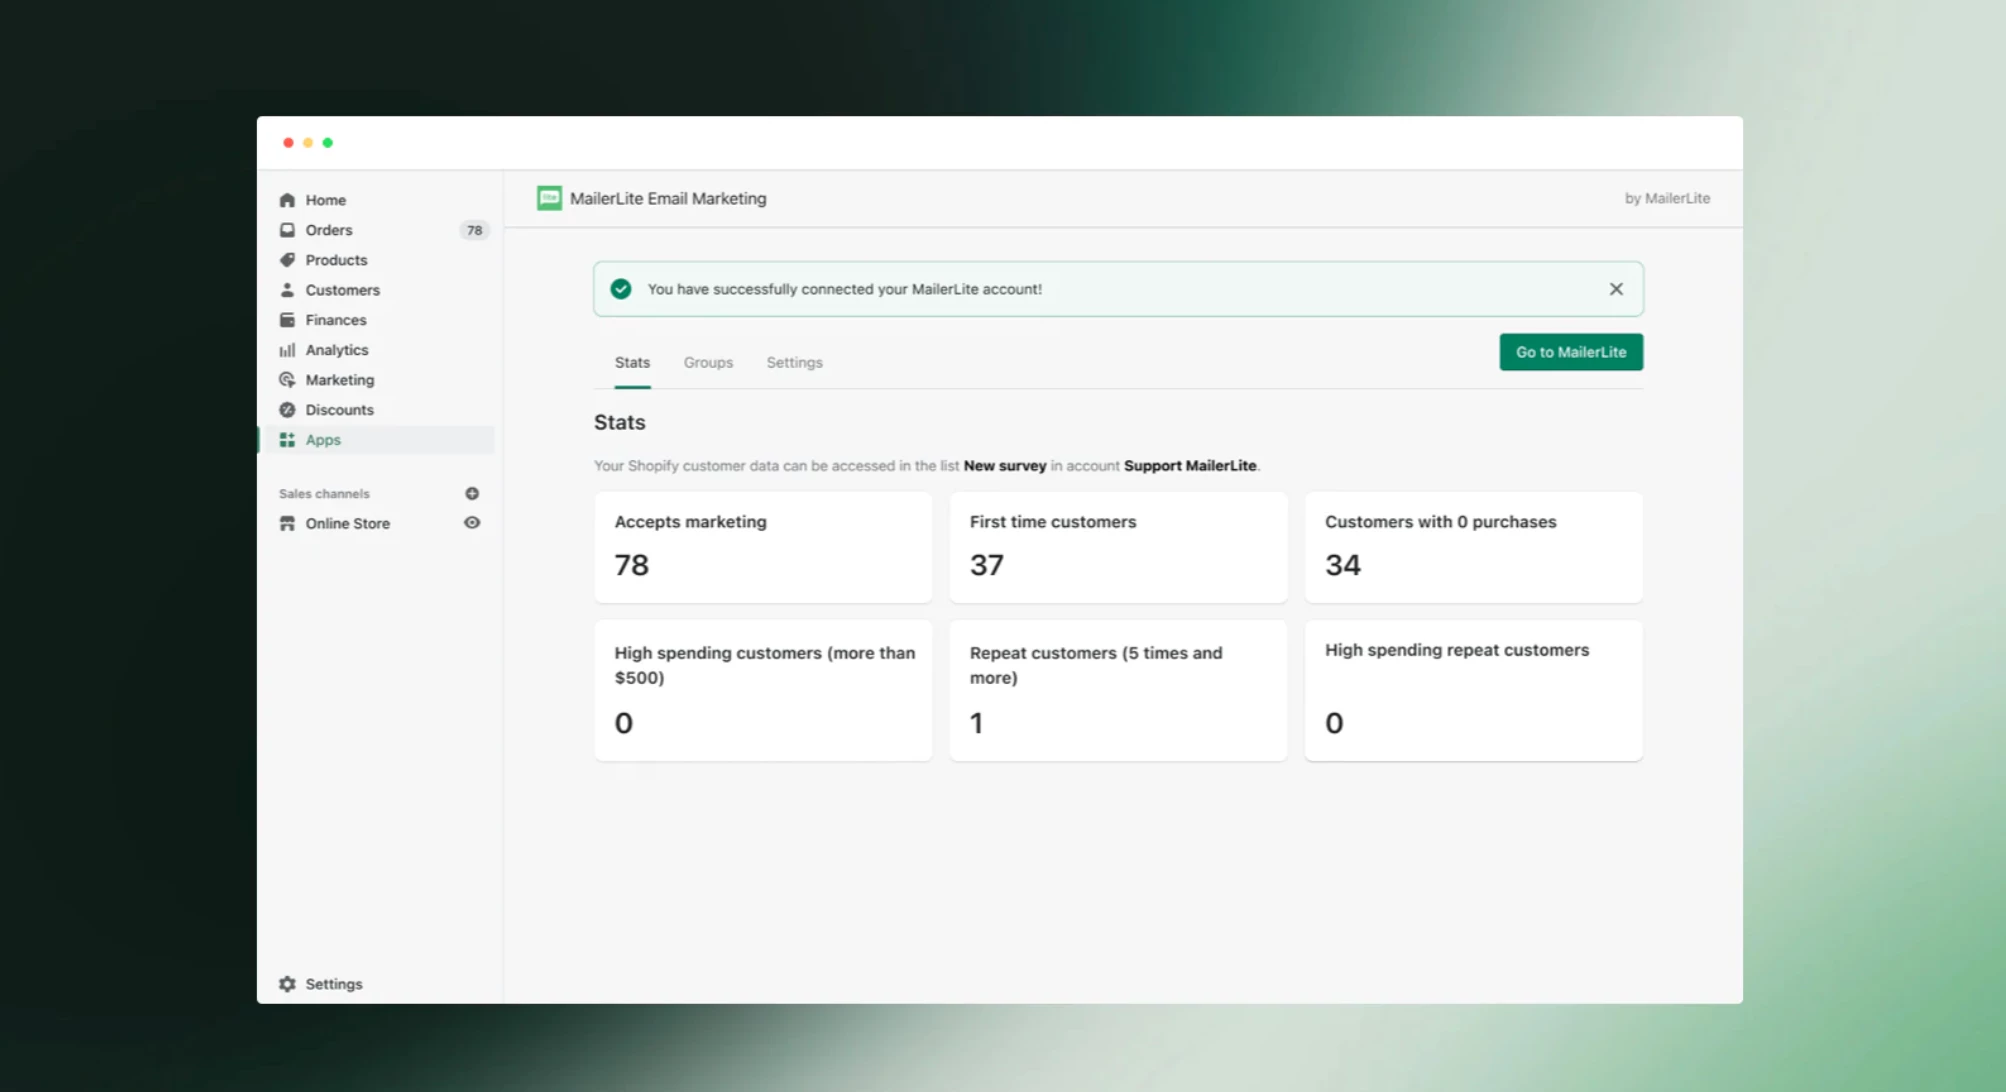Switch to the Settings tab
This screenshot has width=2006, height=1092.
[x=794, y=363]
